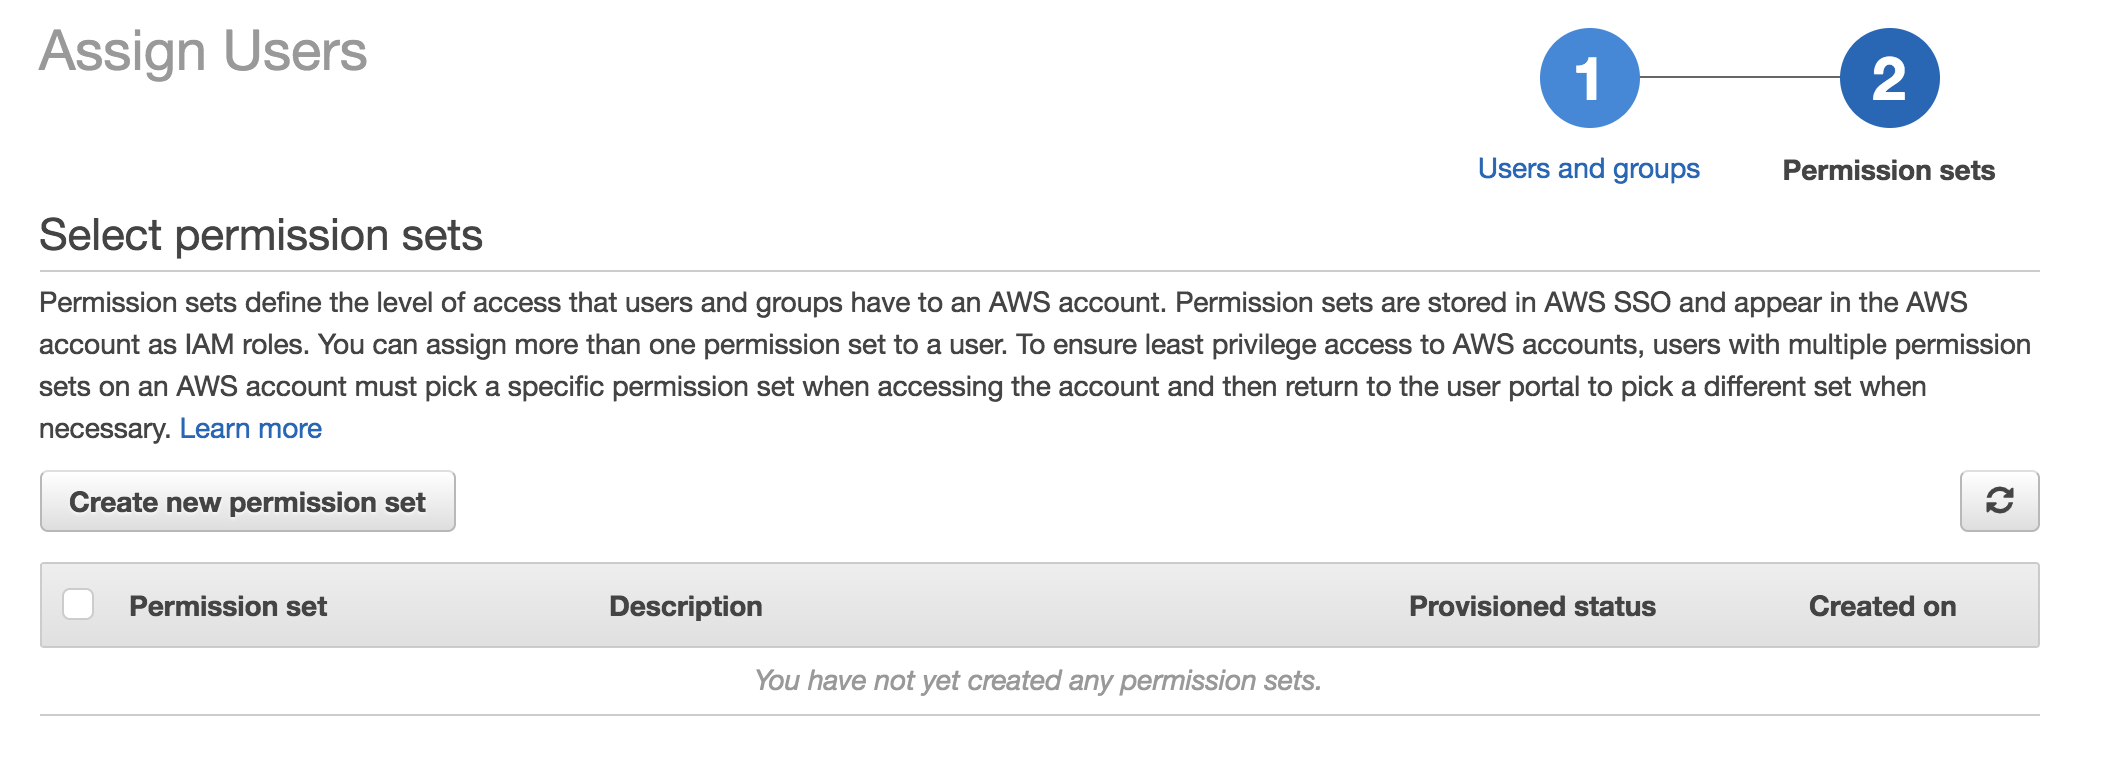Sort by Permission set column header
Image resolution: width=2110 pixels, height=778 pixels.
click(228, 606)
